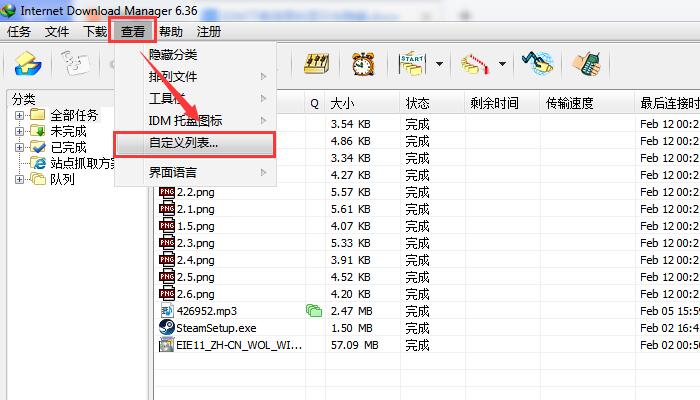Click the Q column header
Screen dimensions: 700x400
pos(315,104)
